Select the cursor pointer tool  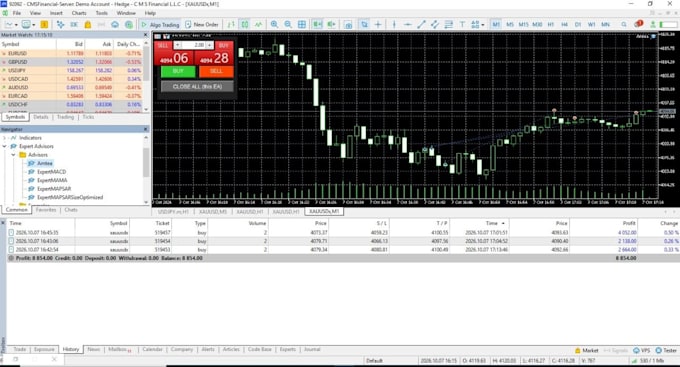pyautogui.click(x=364, y=25)
